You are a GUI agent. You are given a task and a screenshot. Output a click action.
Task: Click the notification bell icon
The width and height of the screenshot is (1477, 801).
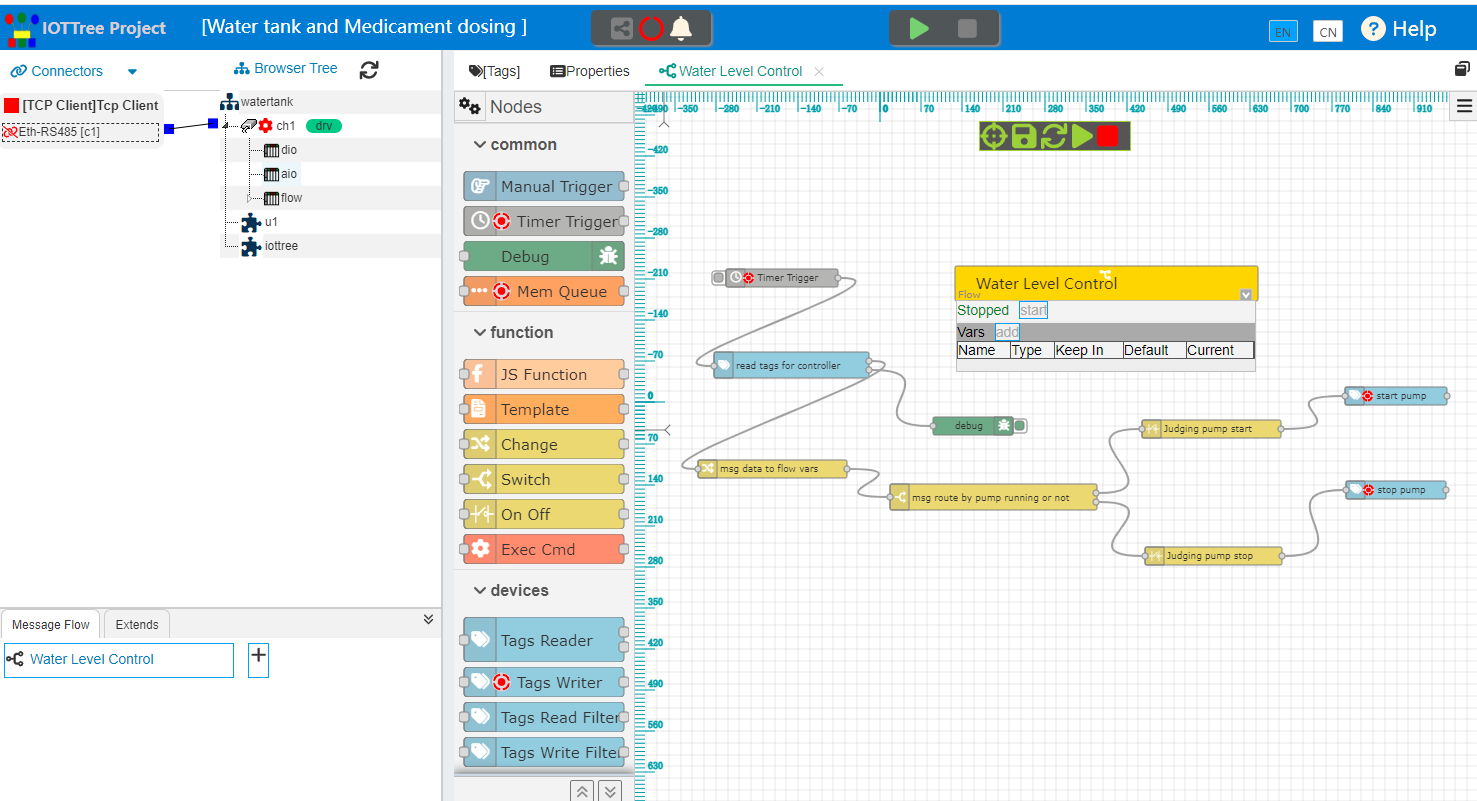[682, 28]
